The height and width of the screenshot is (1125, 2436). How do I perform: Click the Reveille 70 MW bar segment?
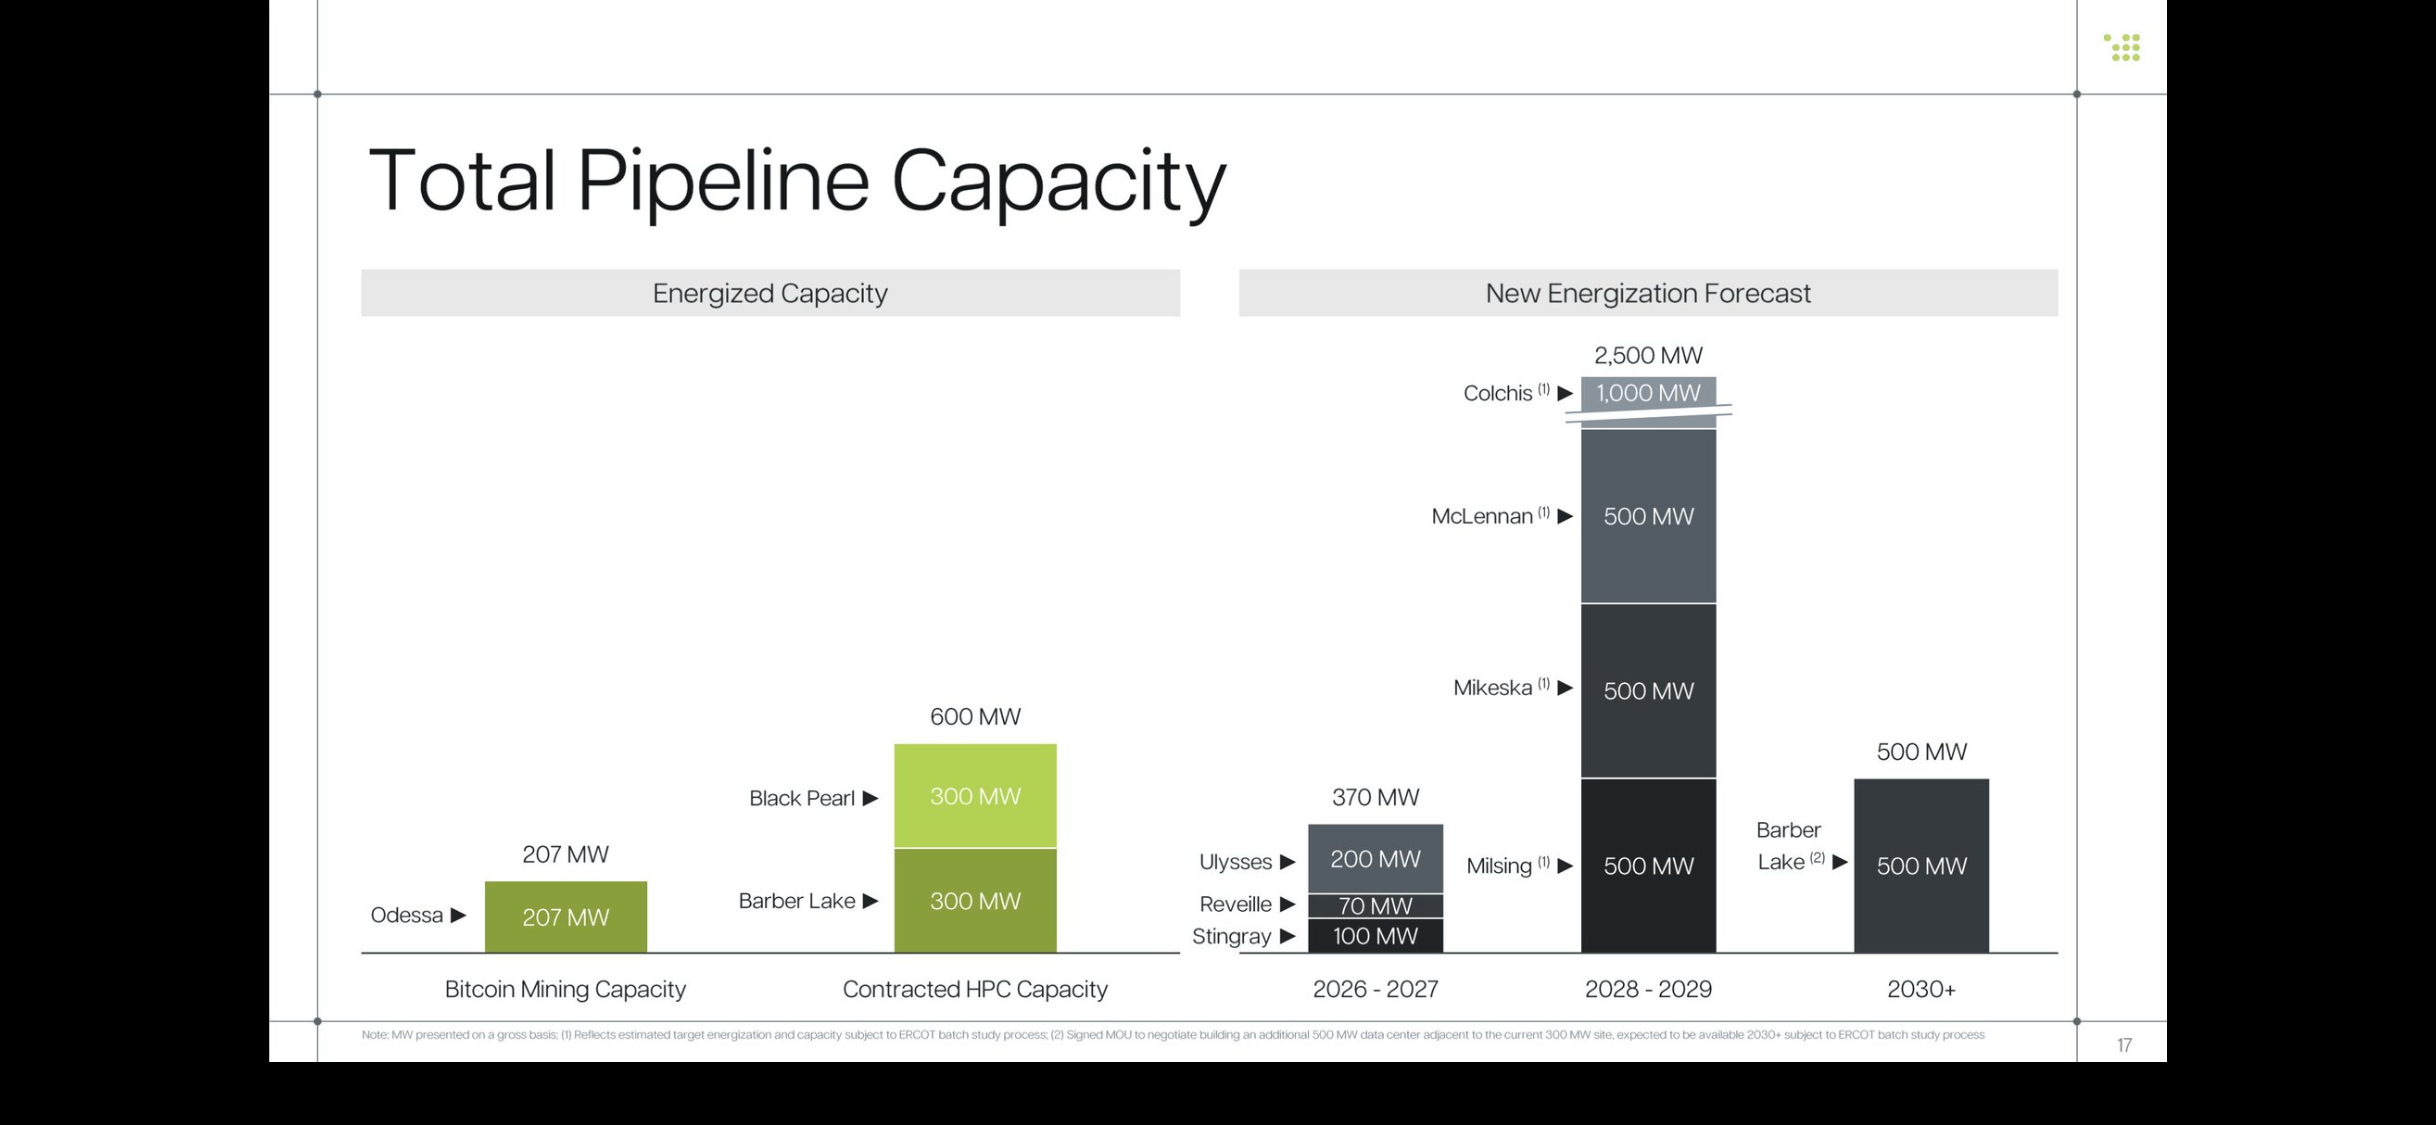(1375, 906)
